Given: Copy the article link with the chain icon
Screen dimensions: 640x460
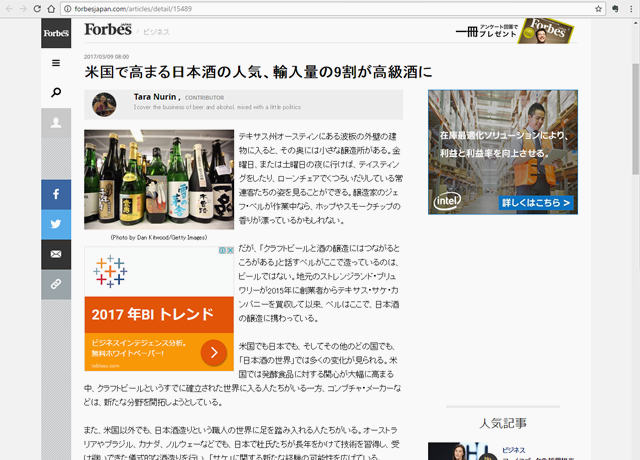Looking at the screenshot, I should (x=56, y=284).
